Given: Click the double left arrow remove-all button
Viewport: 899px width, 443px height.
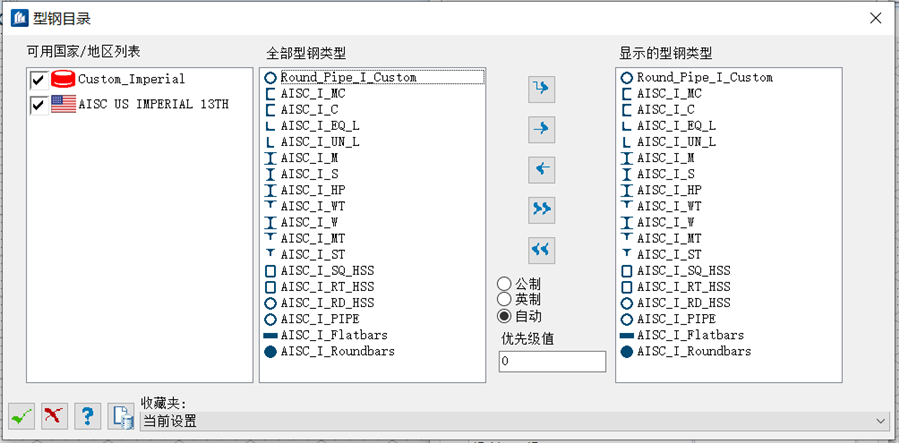Looking at the screenshot, I should 541,249.
